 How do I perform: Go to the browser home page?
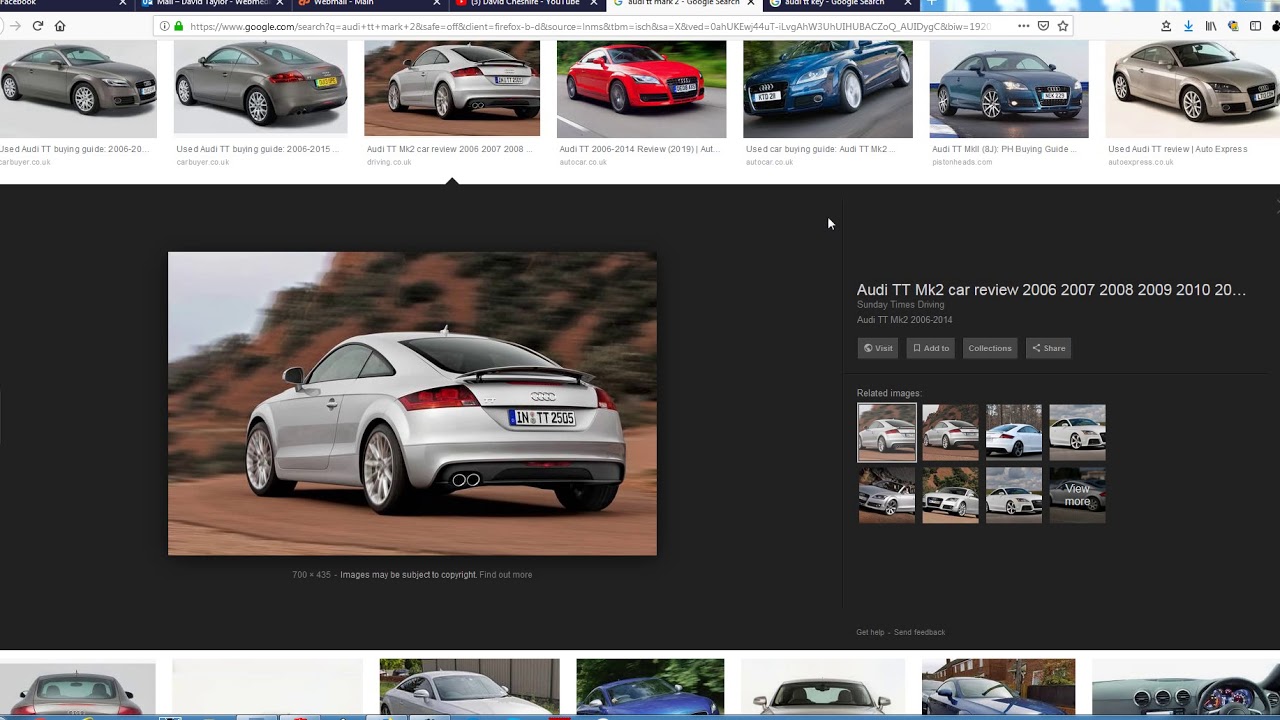coord(60,26)
